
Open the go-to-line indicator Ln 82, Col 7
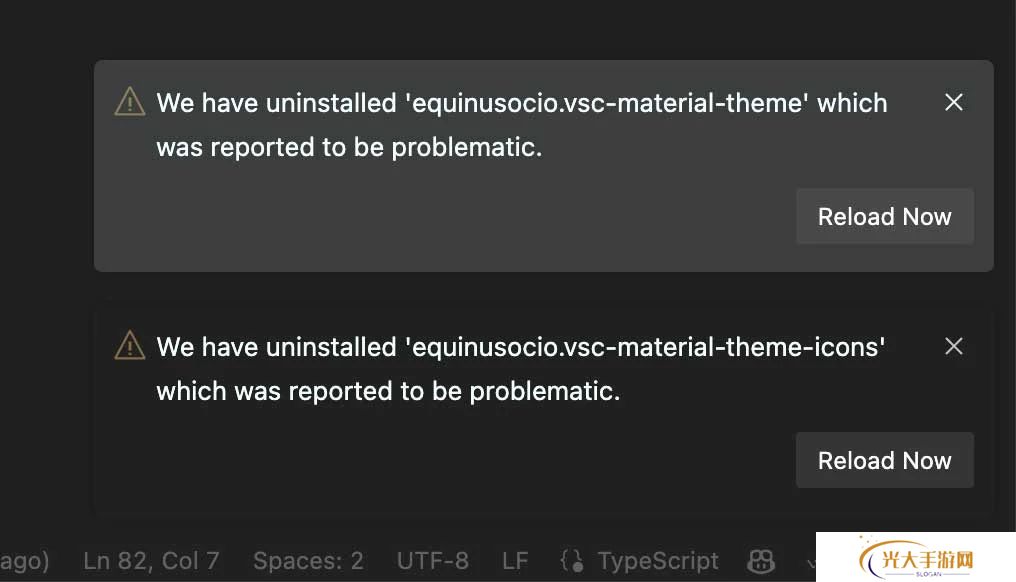151,561
